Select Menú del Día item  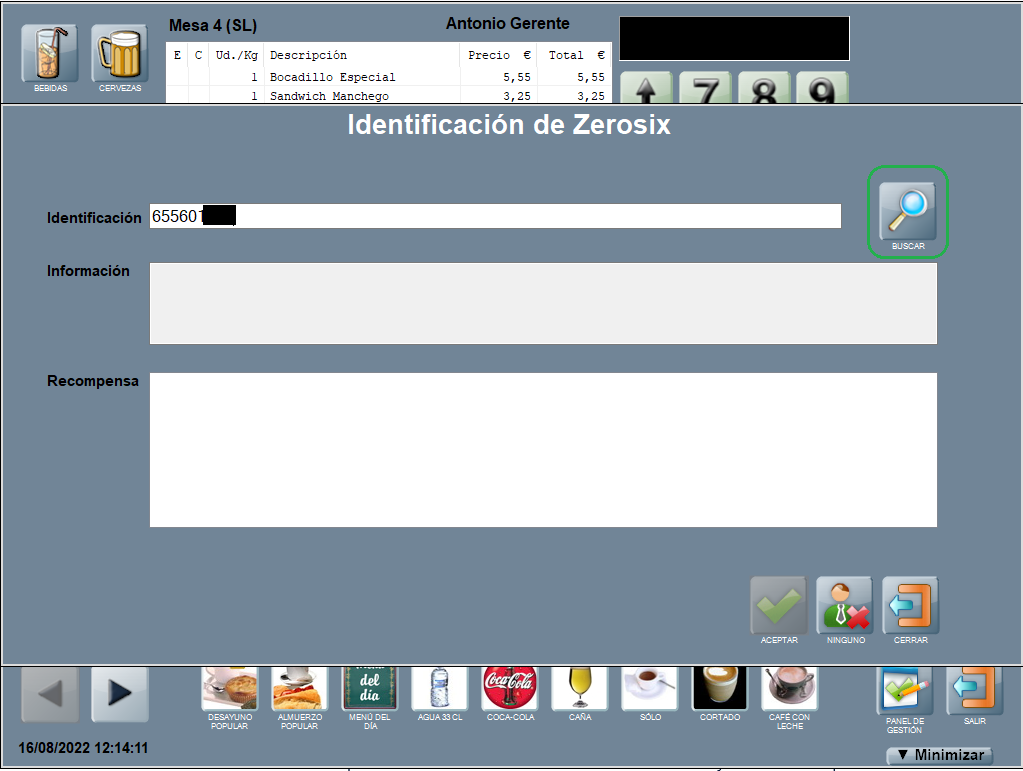click(370, 688)
